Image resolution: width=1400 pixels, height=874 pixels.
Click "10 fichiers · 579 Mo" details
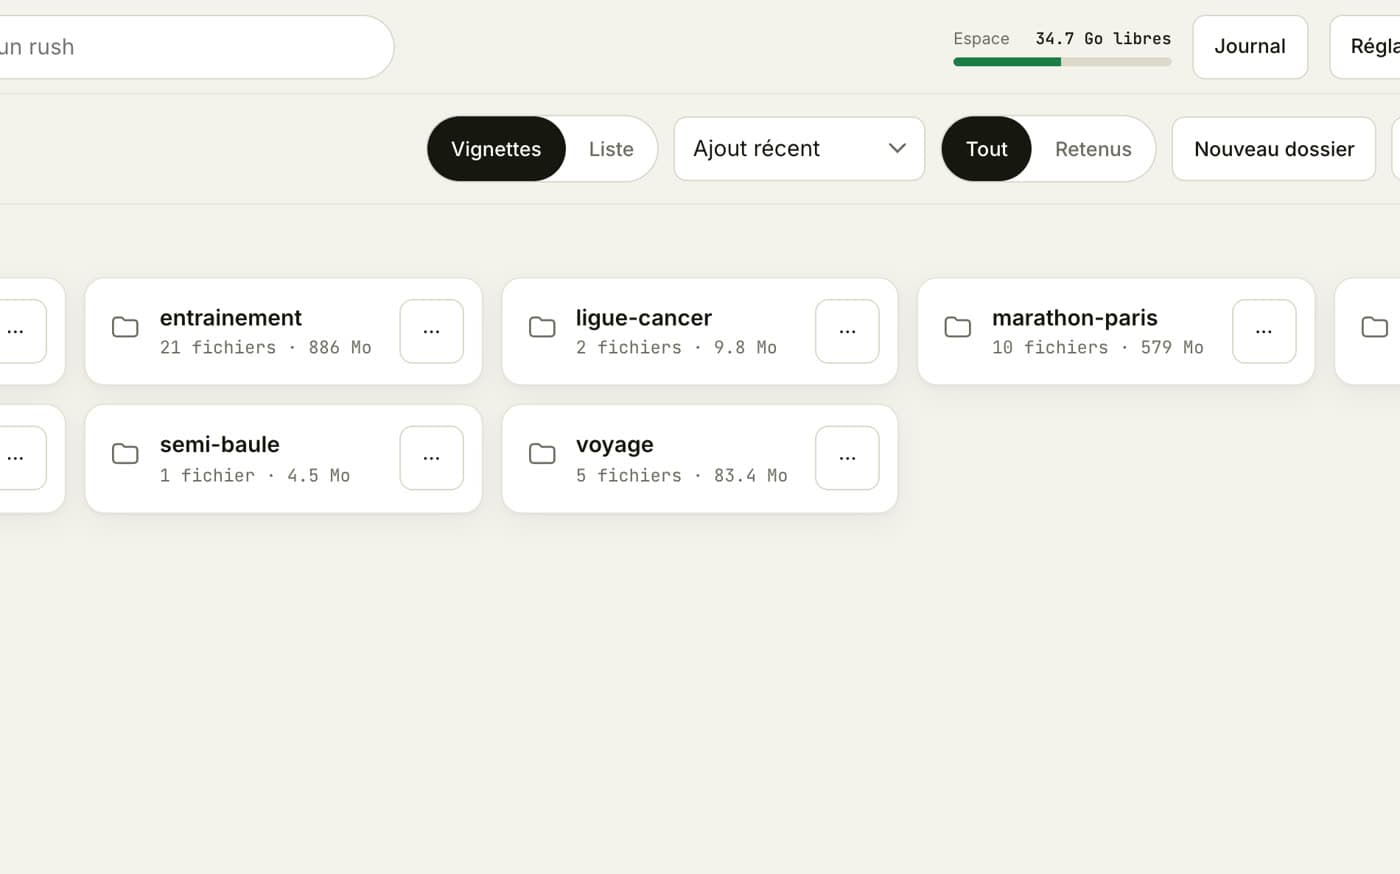point(1098,348)
